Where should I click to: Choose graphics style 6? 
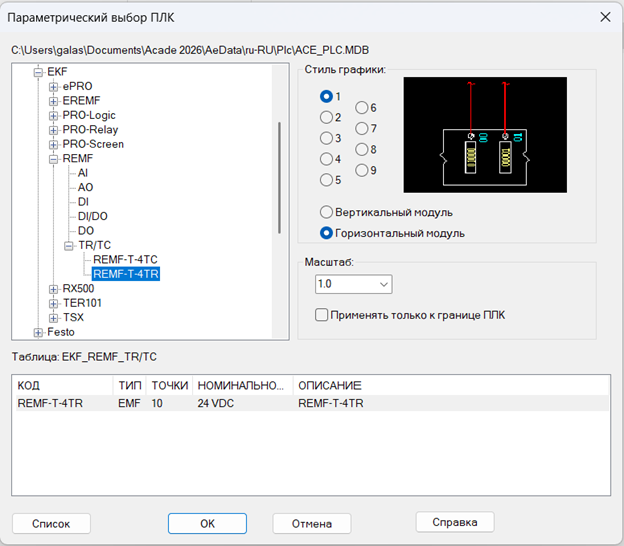[x=362, y=107]
